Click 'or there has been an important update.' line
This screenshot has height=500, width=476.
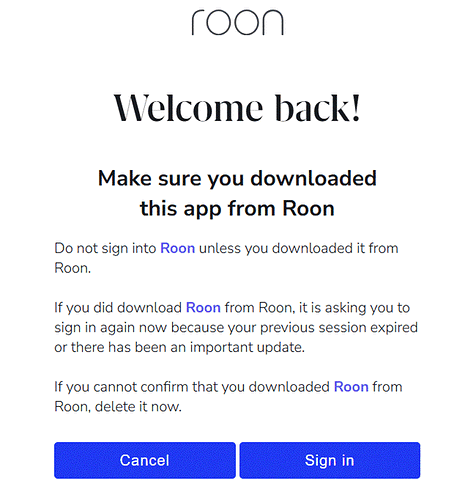(180, 347)
